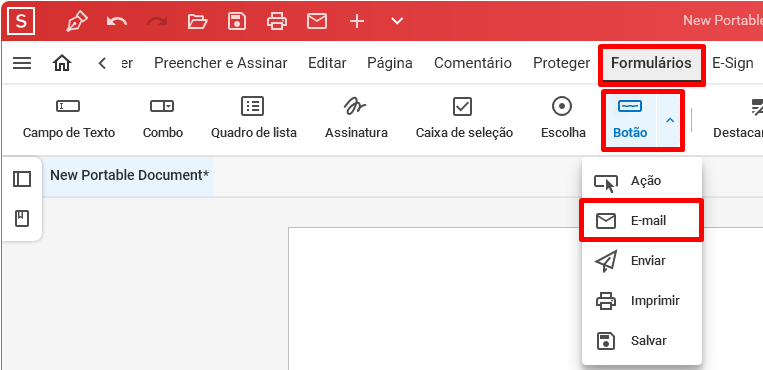The height and width of the screenshot is (370, 763).
Task: Show earlier tabs with left chevron
Action: click(x=102, y=63)
